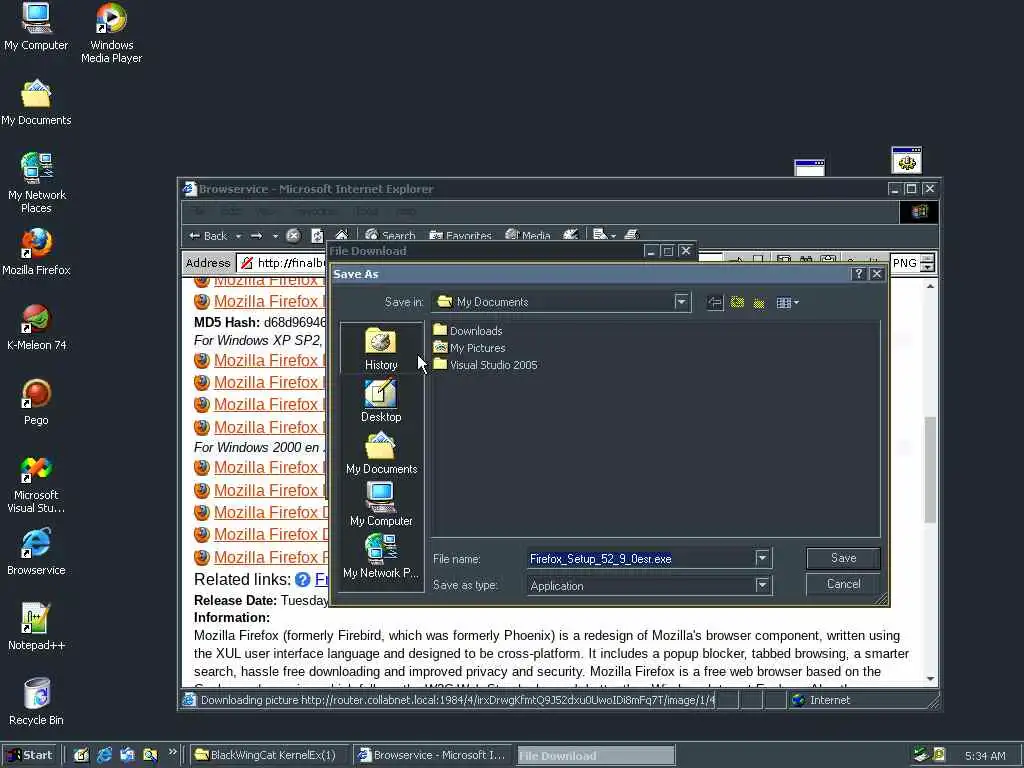Click the Cancel button in Save As
Viewport: 1024px width, 768px height.
(x=843, y=584)
